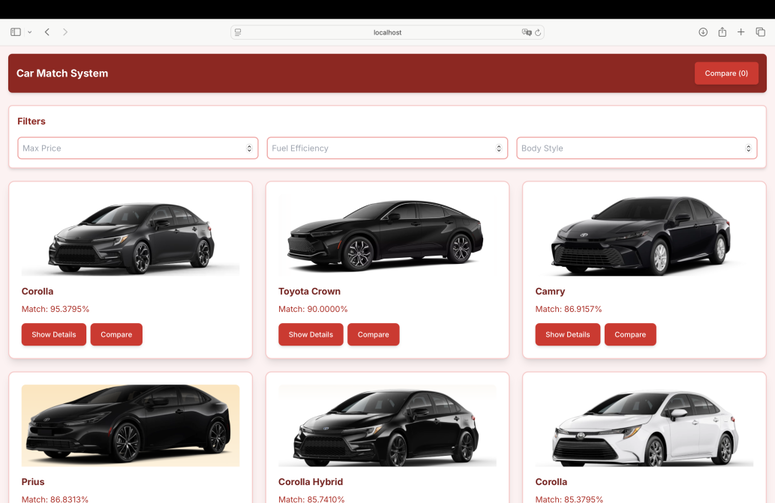Click the Toyota Crown card title
Viewport: 775px width, 503px height.
click(309, 292)
